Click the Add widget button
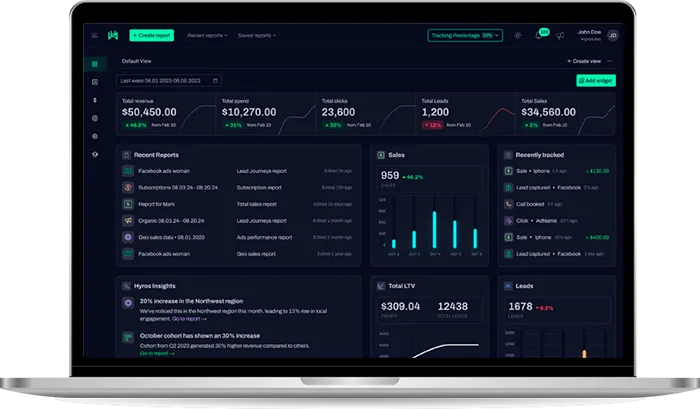 (x=596, y=80)
